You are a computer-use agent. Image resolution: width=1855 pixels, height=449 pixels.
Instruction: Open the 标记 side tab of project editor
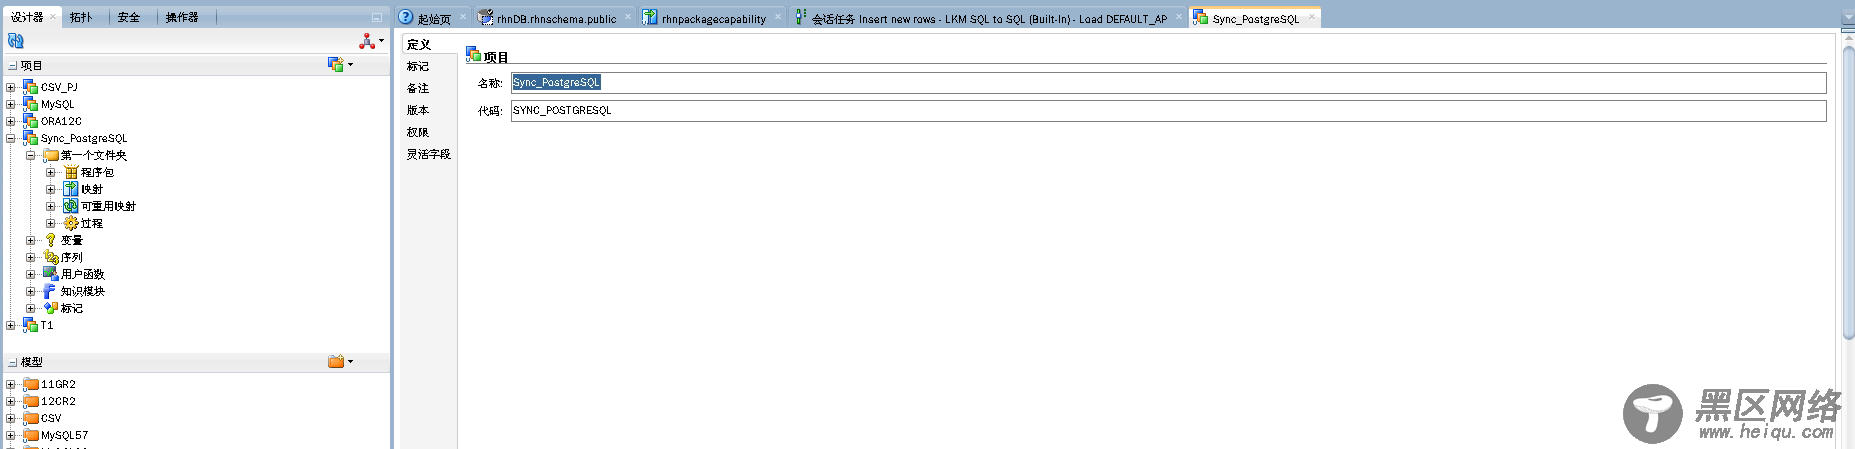(418, 66)
